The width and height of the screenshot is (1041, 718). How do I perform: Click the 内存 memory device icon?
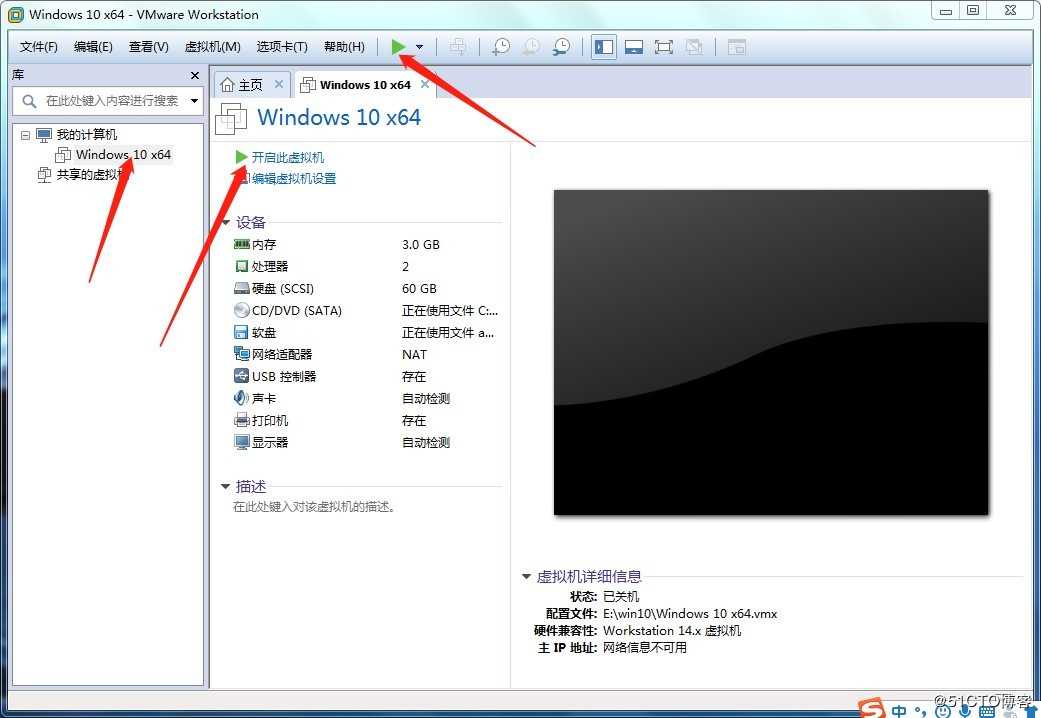pyautogui.click(x=242, y=244)
